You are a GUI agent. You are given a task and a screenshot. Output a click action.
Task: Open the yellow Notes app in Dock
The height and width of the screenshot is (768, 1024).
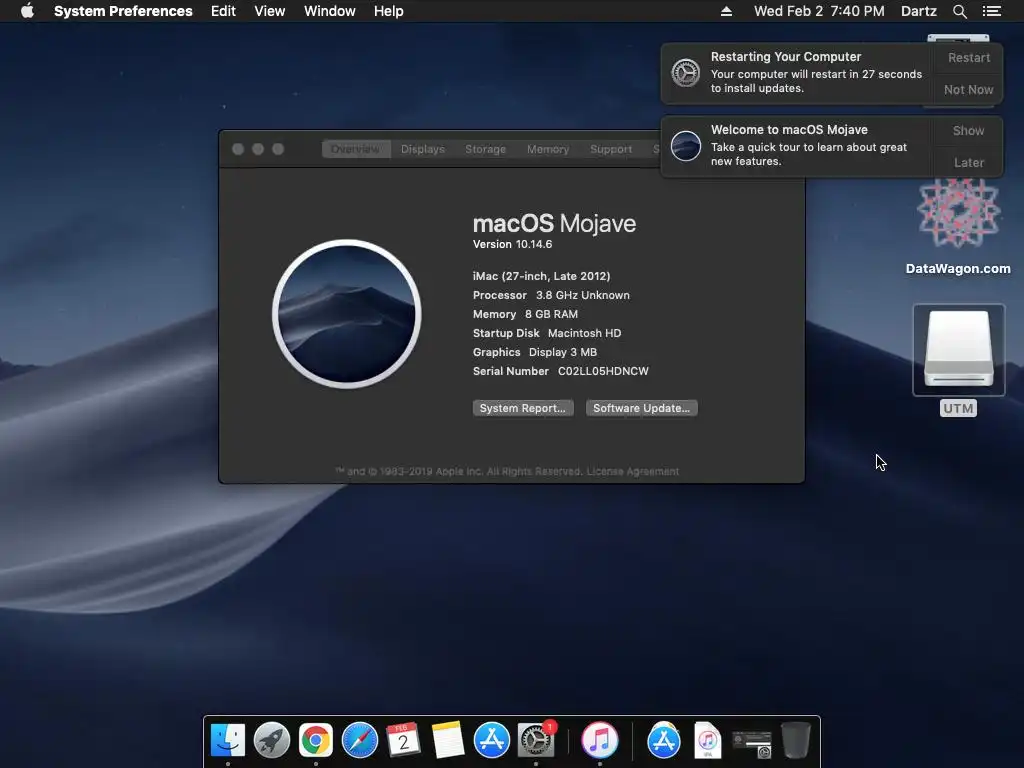(x=447, y=740)
